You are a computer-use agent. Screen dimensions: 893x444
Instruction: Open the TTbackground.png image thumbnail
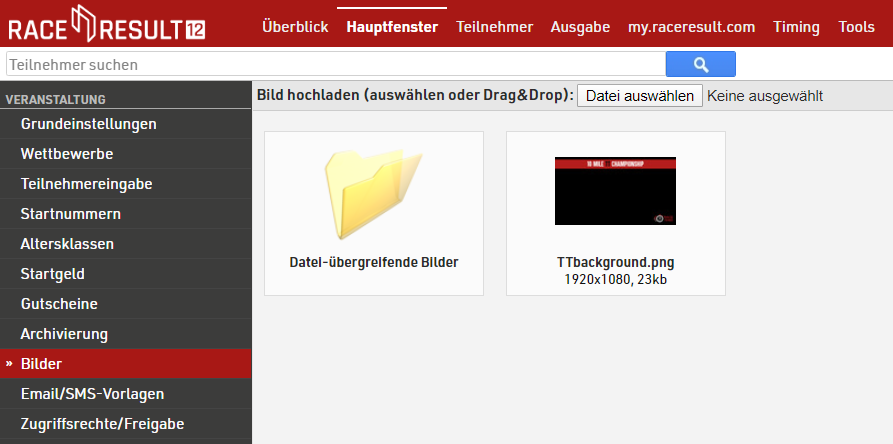(615, 192)
